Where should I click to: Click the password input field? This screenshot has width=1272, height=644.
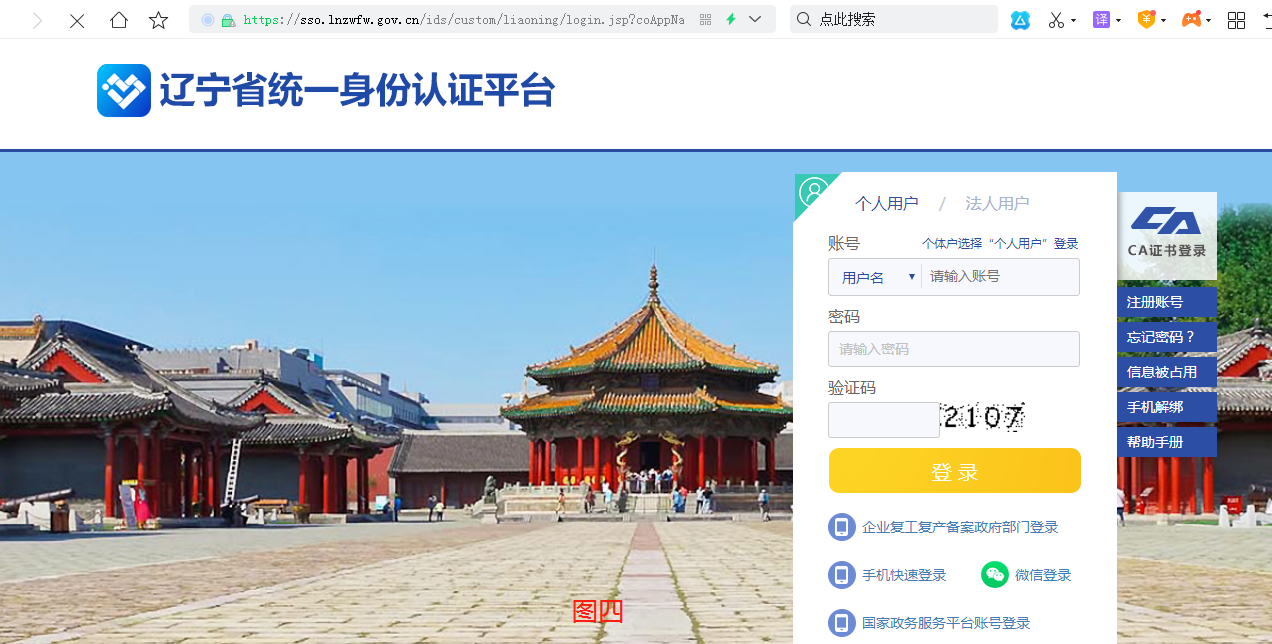[954, 349]
